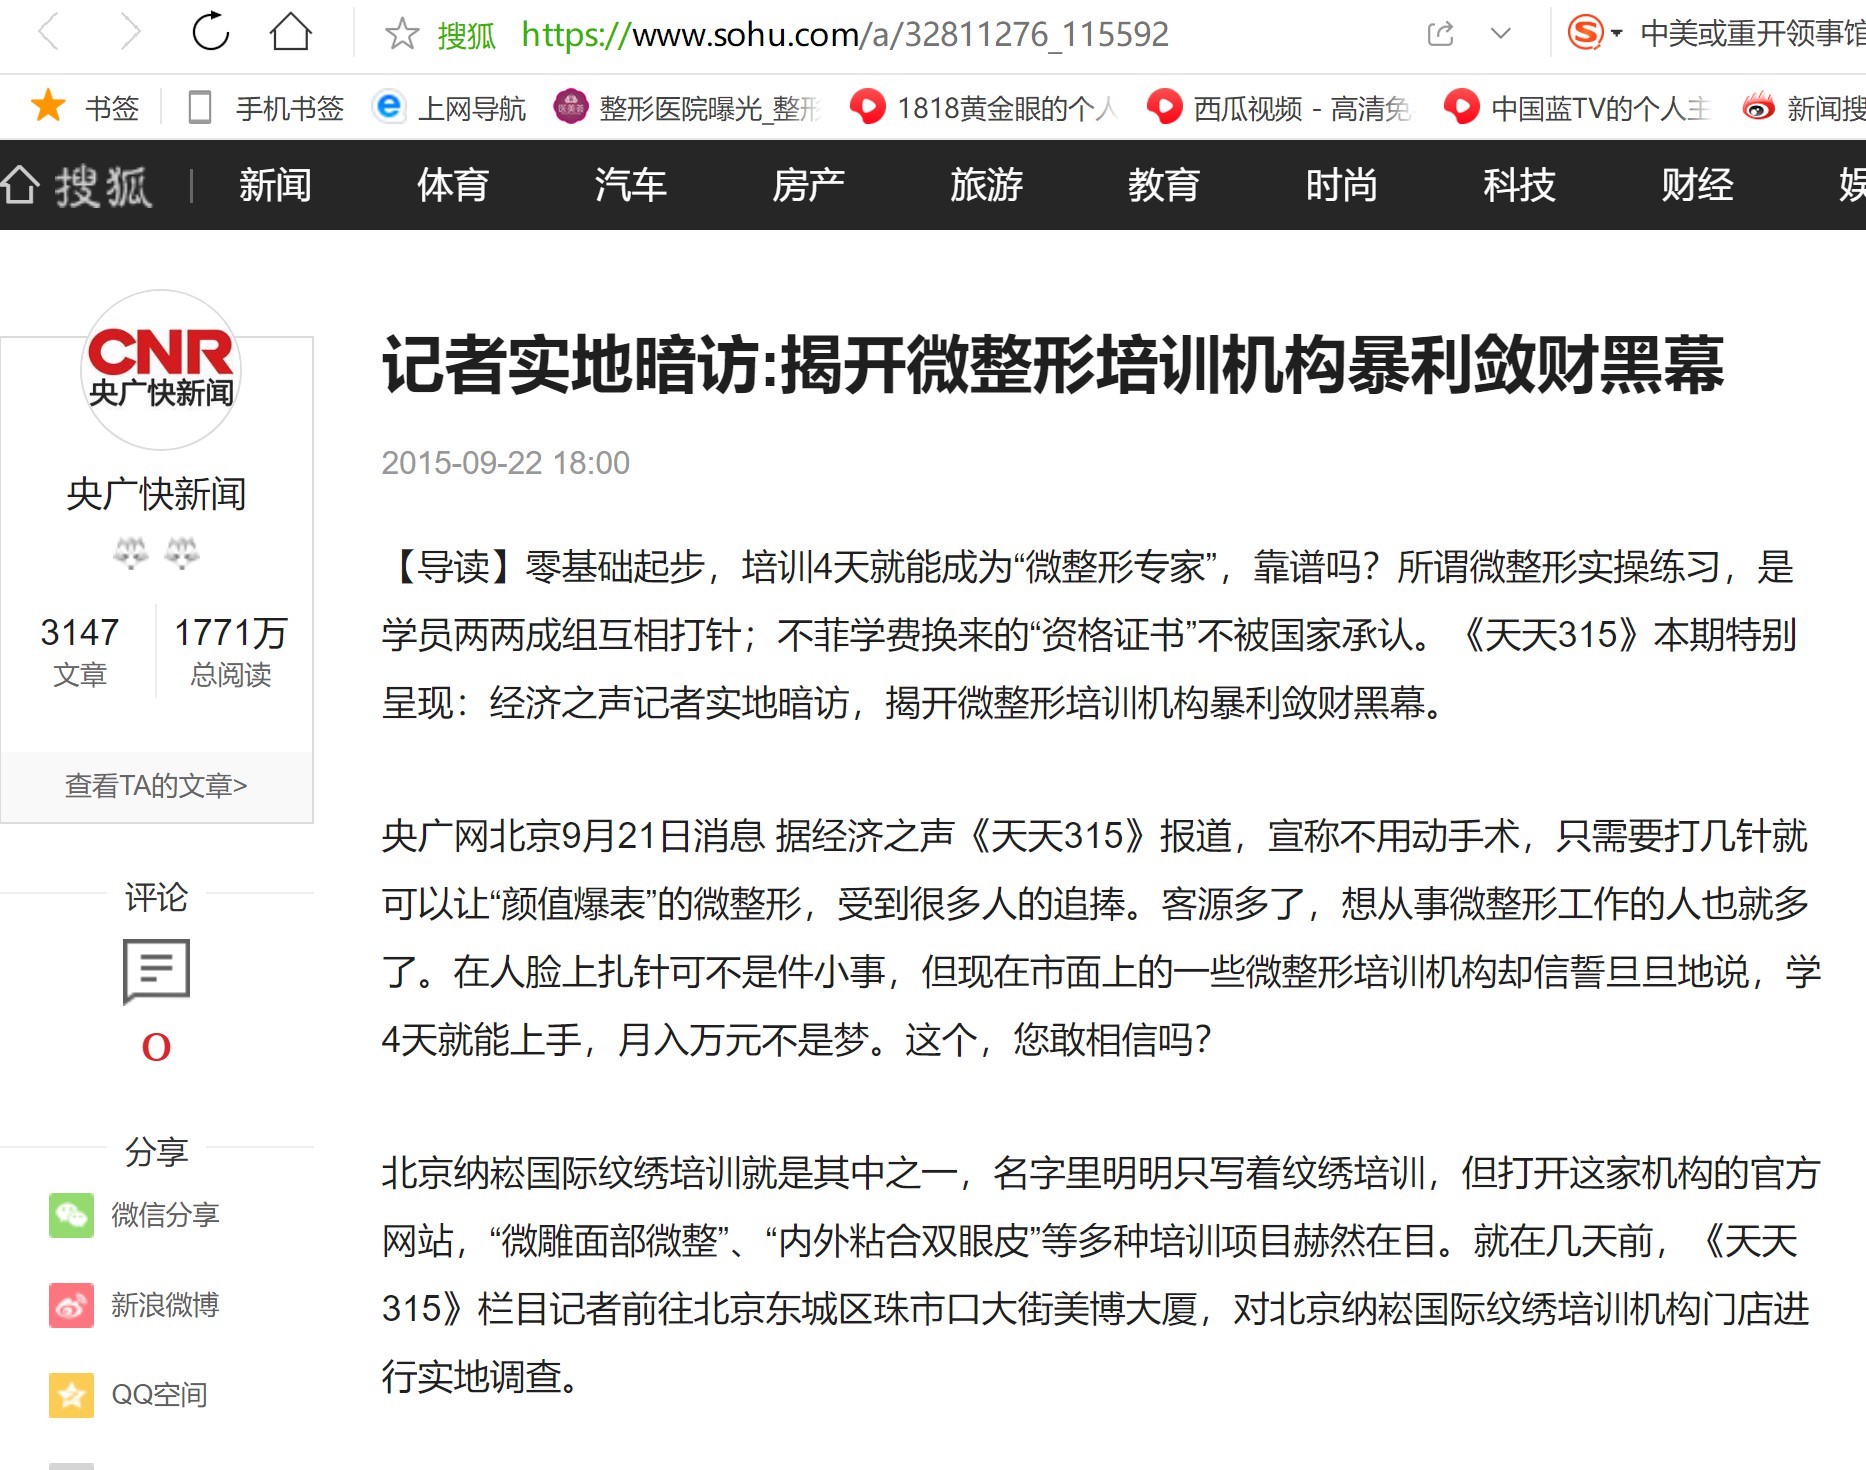Image resolution: width=1866 pixels, height=1470 pixels.
Task: Click the 1771万 总阅读 count
Action: click(231, 652)
